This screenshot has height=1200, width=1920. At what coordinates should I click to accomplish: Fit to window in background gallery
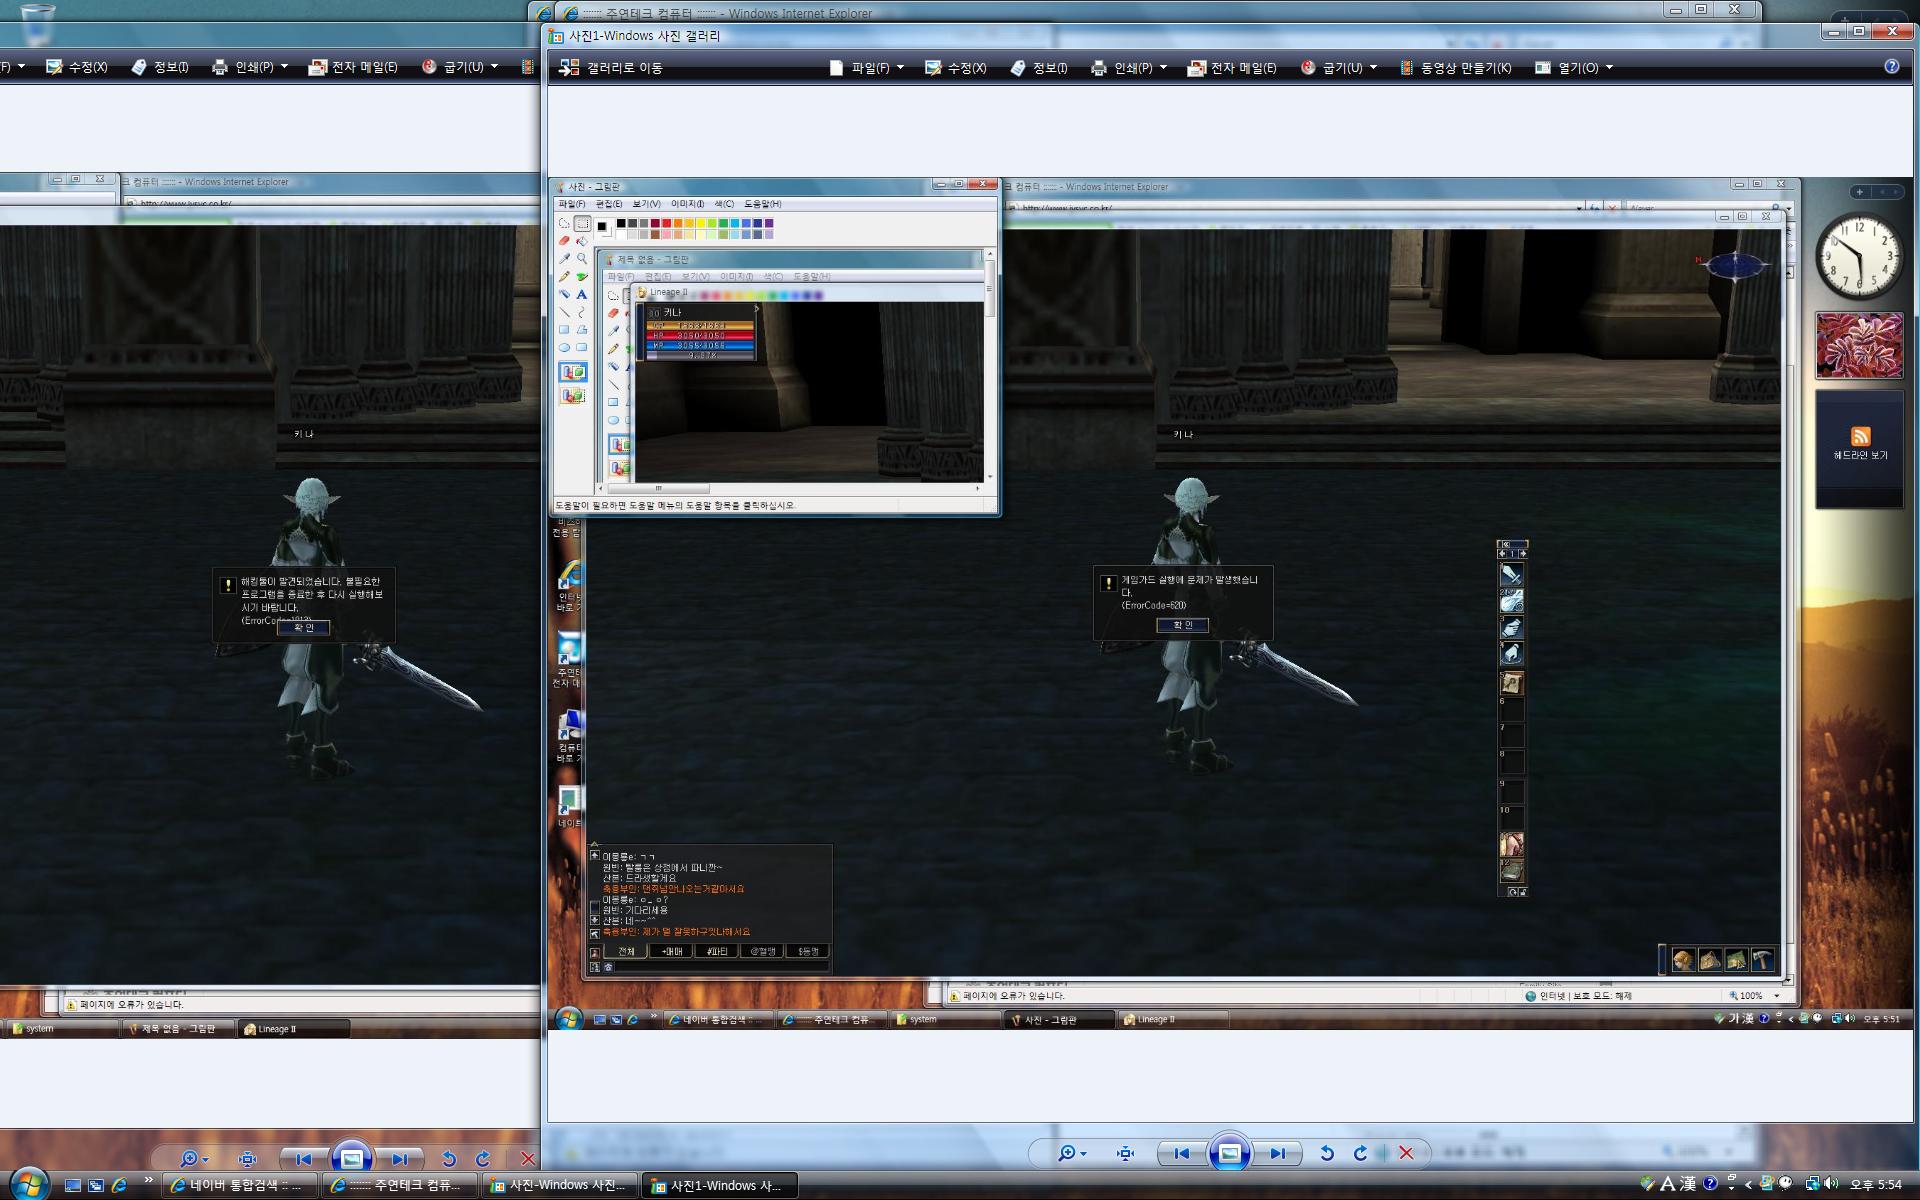pyautogui.click(x=247, y=1159)
